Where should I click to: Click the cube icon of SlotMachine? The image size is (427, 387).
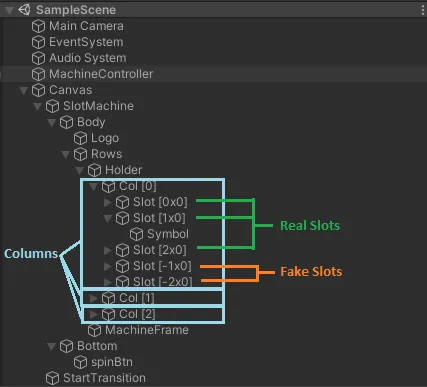[52, 106]
